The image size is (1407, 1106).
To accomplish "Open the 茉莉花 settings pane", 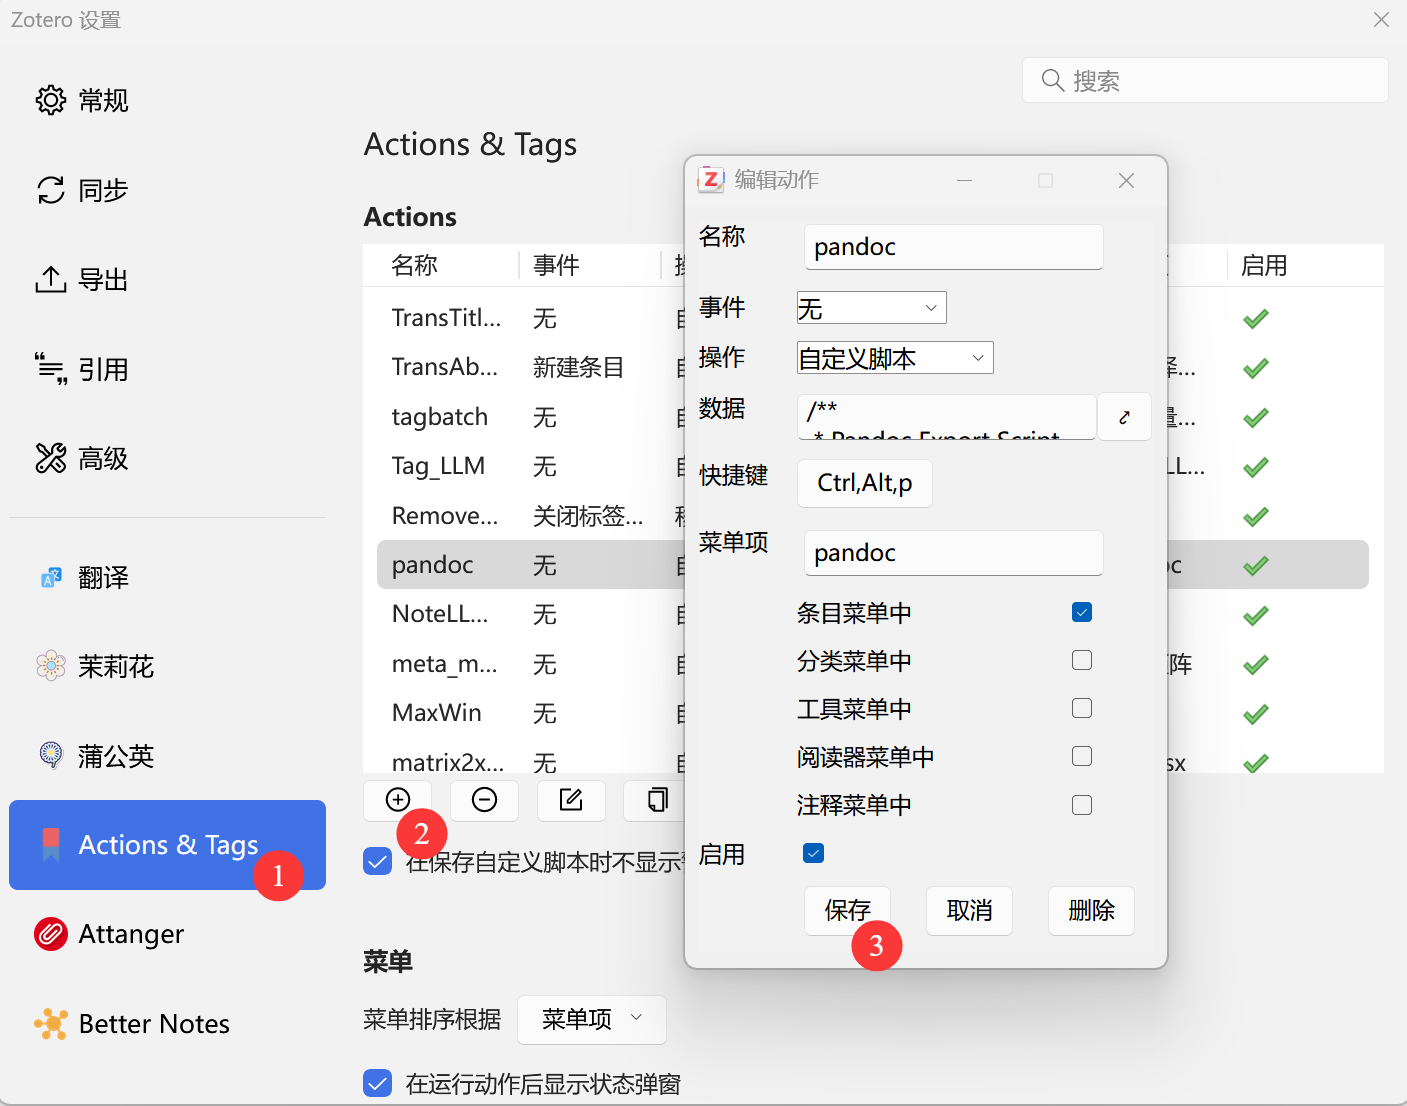I will pos(168,666).
